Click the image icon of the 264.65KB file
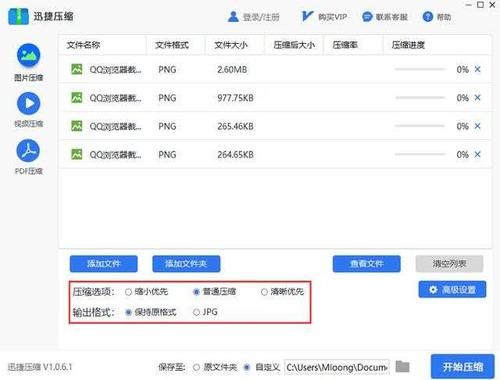The height and width of the screenshot is (380, 500). click(x=77, y=154)
